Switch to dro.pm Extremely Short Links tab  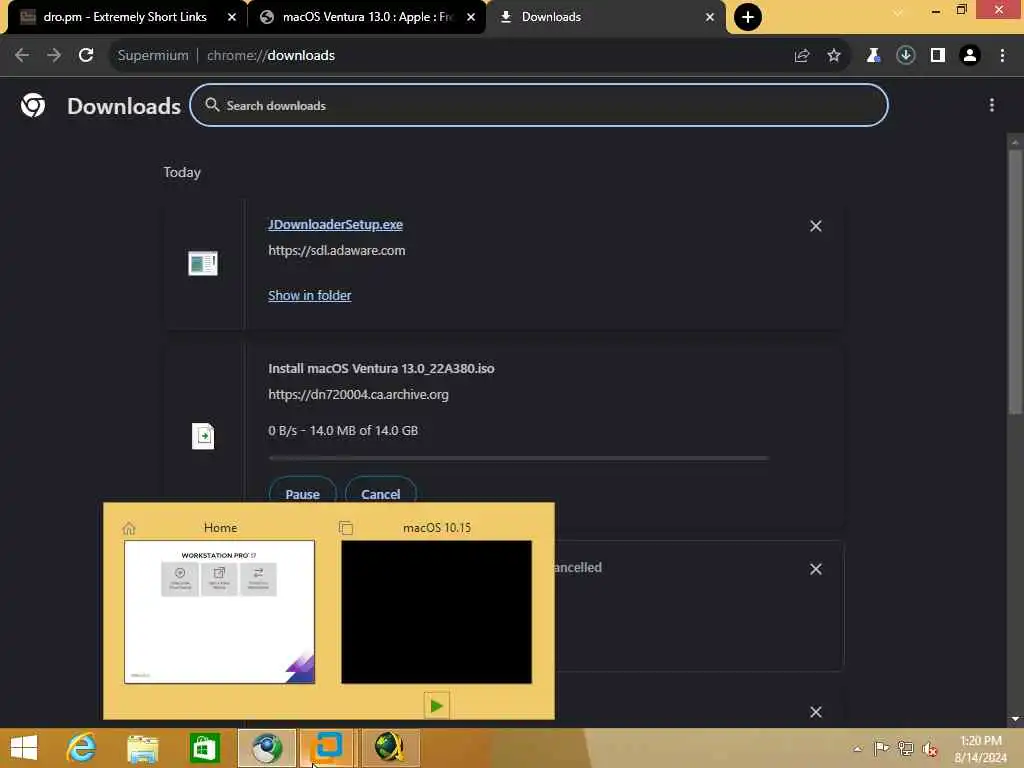[124, 17]
